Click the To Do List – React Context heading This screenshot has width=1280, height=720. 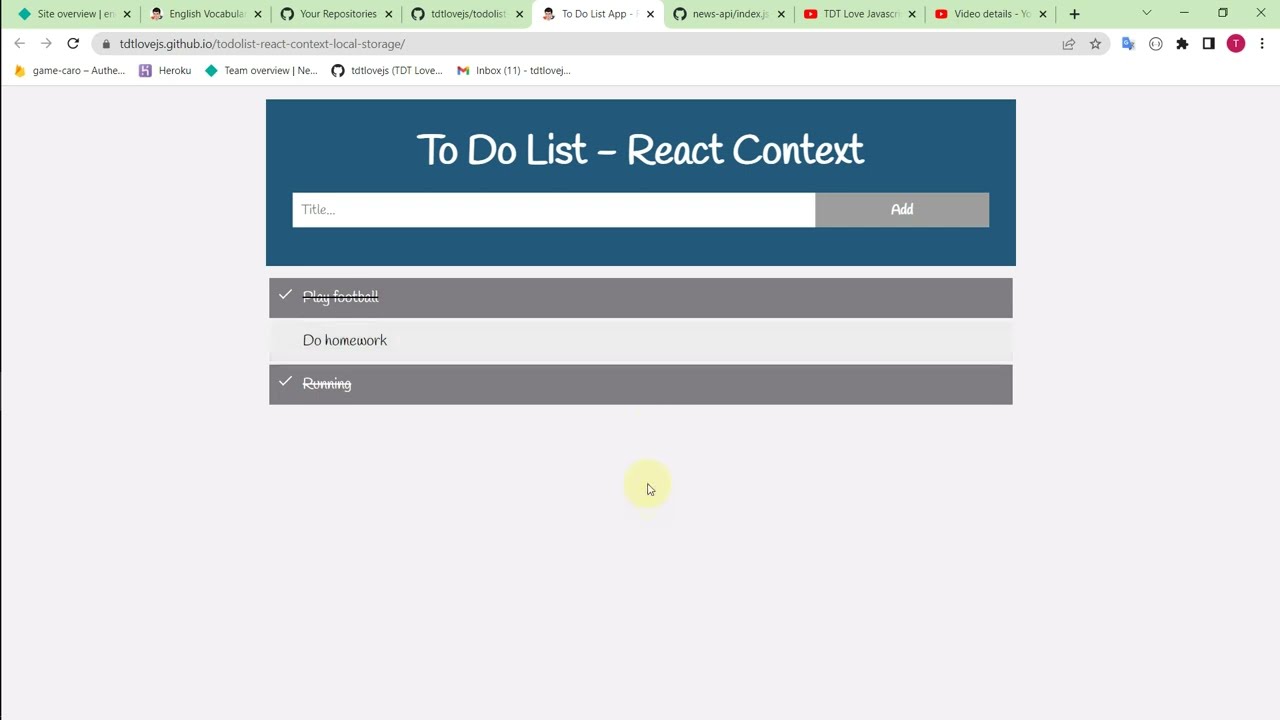[x=640, y=150]
